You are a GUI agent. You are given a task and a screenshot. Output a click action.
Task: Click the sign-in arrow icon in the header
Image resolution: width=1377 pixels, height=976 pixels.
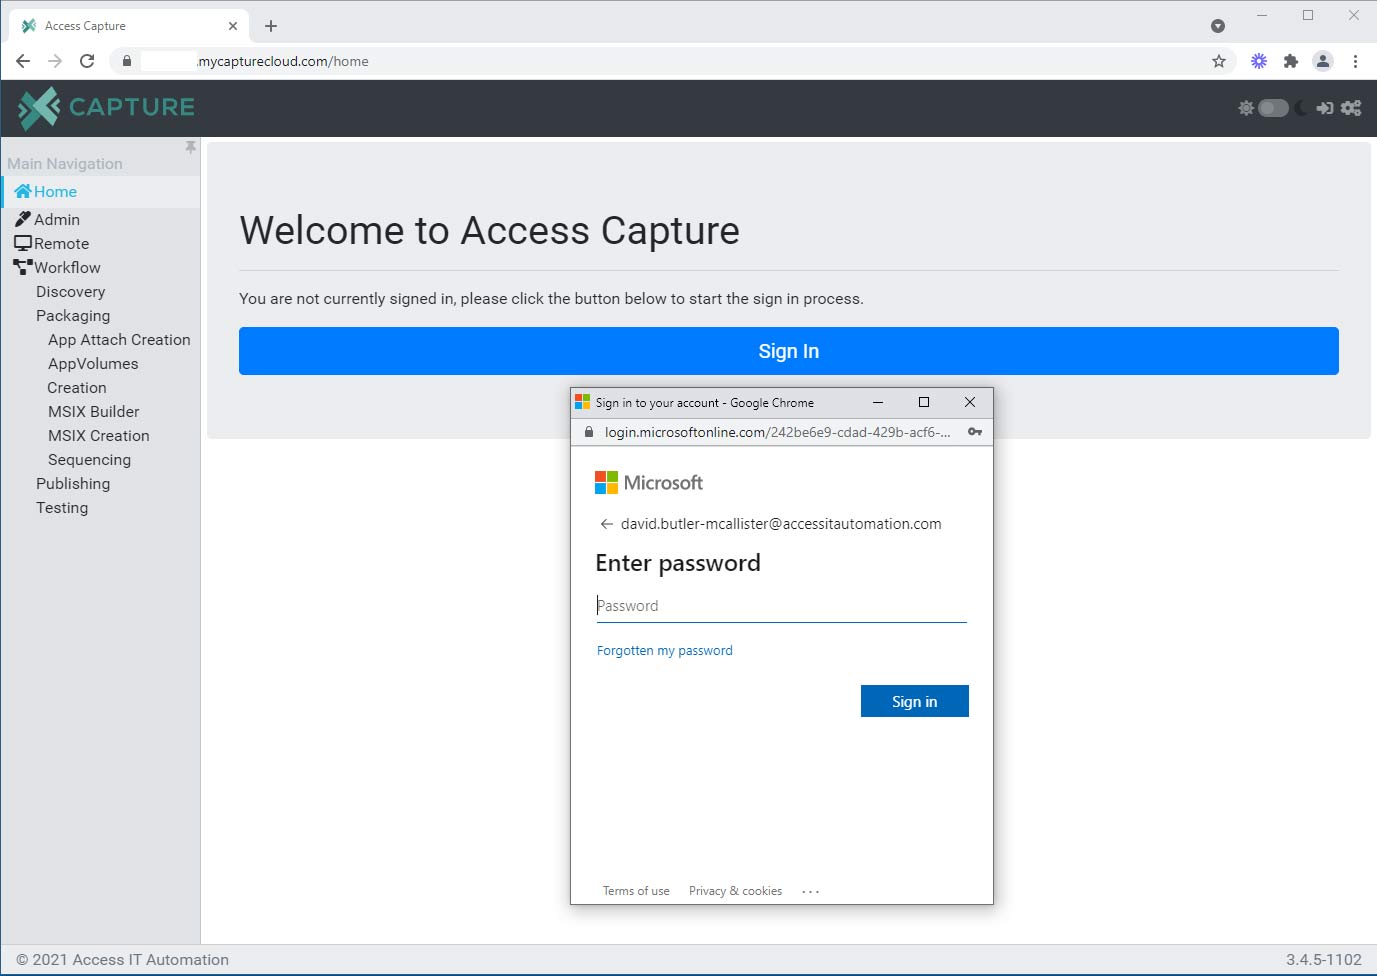point(1325,108)
